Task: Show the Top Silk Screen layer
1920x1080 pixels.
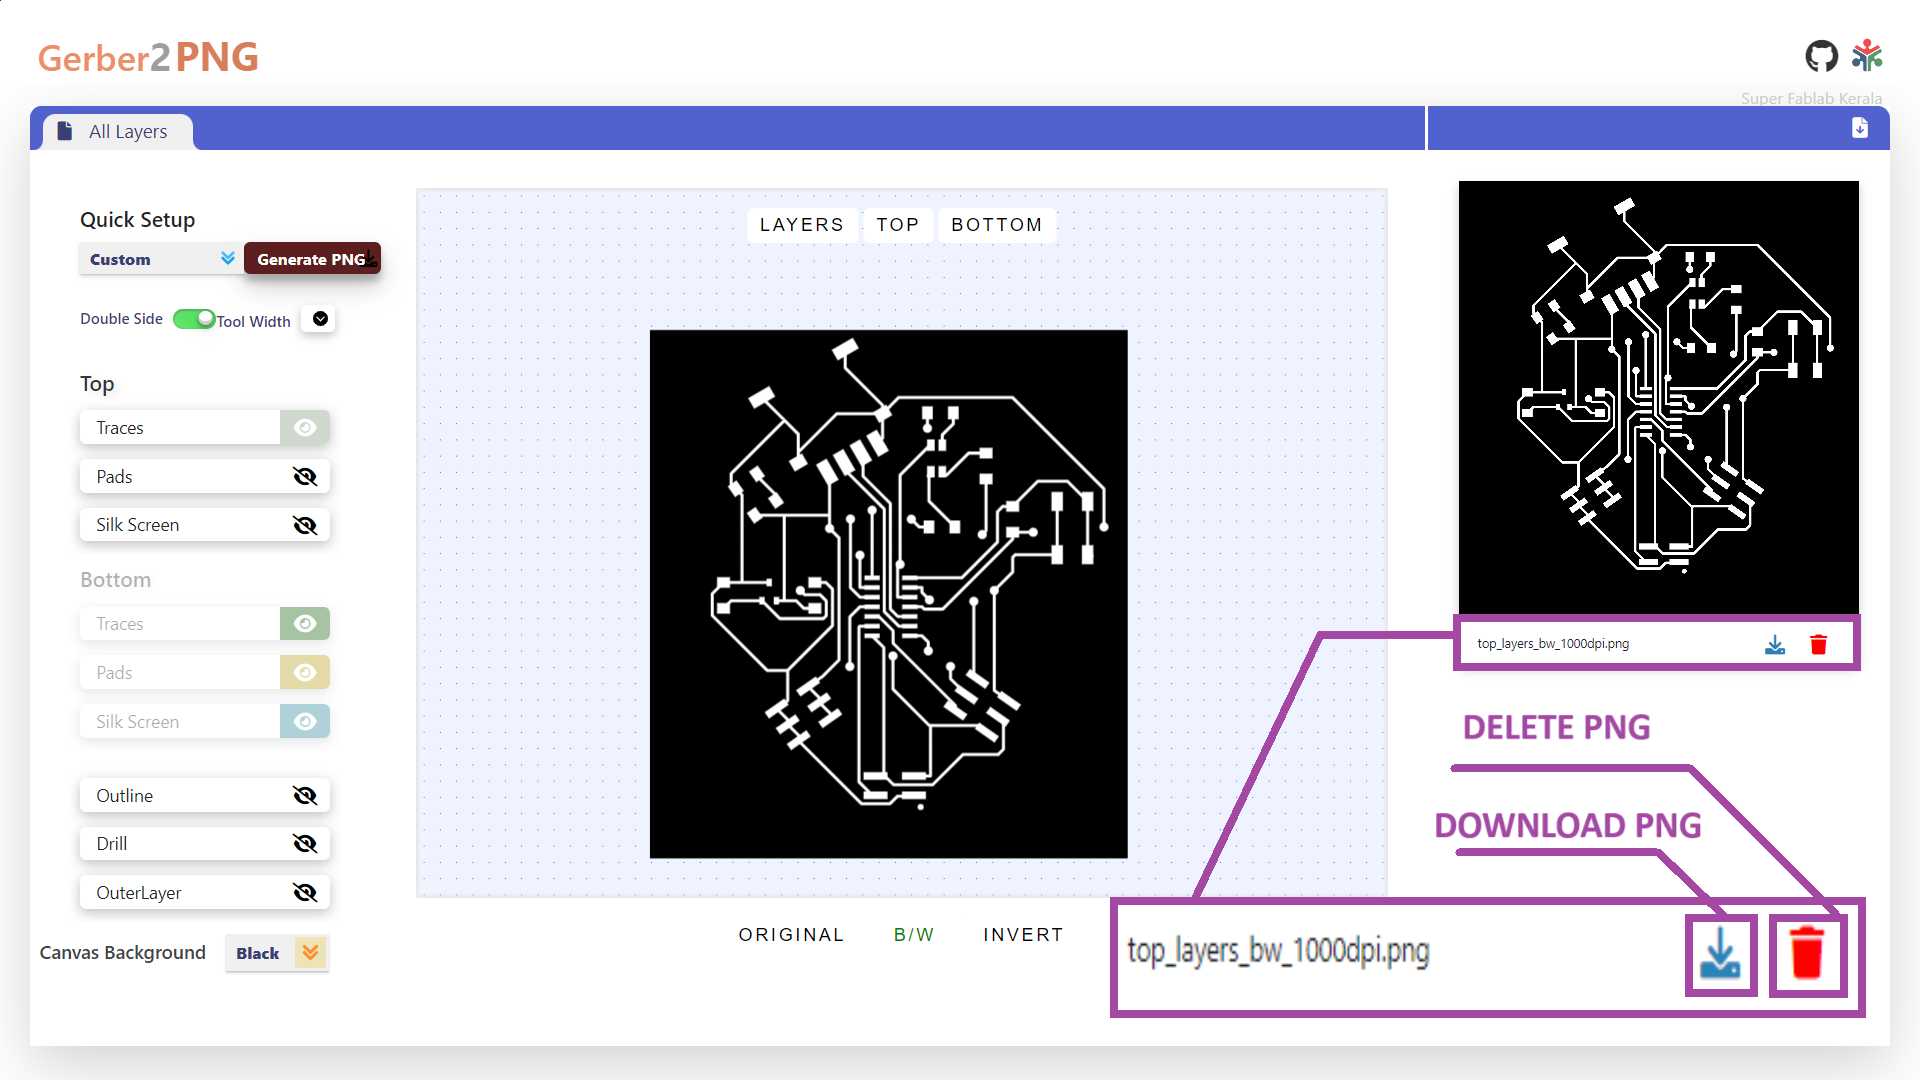Action: click(x=305, y=525)
